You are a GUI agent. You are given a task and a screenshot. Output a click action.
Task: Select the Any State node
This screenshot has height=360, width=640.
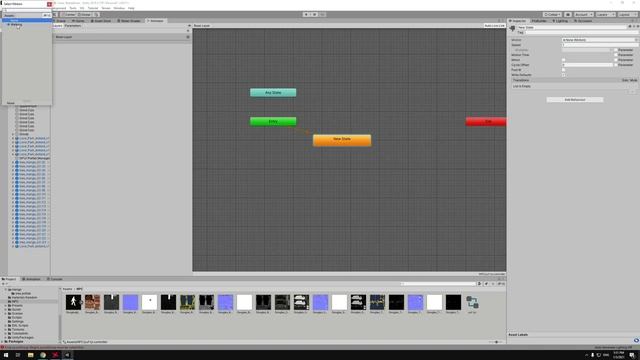click(273, 93)
